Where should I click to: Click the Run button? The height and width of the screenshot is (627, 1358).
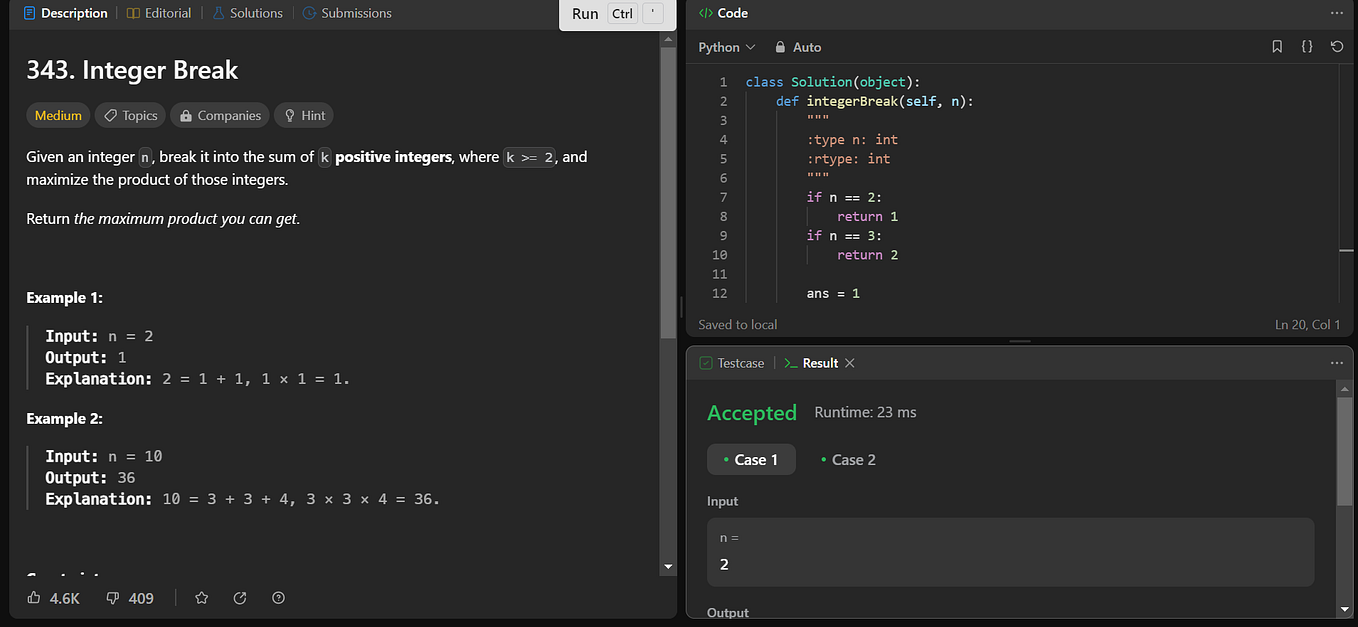(x=585, y=13)
